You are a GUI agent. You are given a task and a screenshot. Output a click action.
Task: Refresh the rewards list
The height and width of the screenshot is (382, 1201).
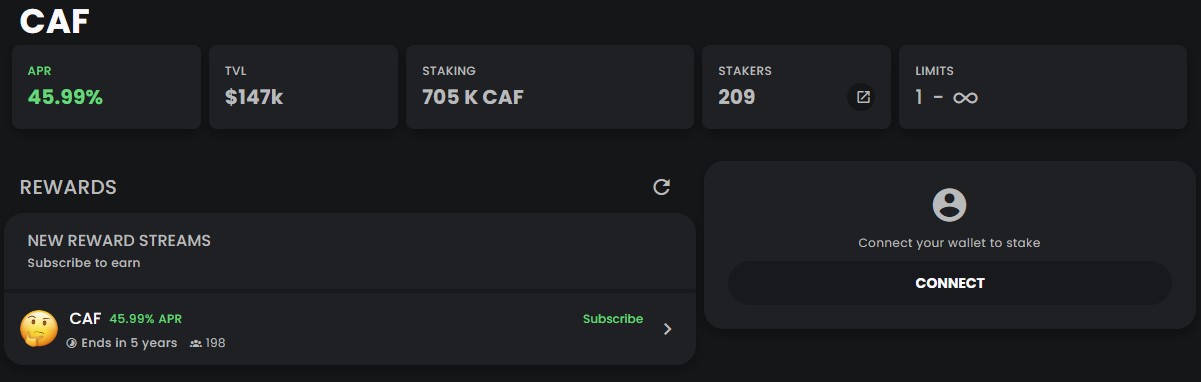click(661, 187)
